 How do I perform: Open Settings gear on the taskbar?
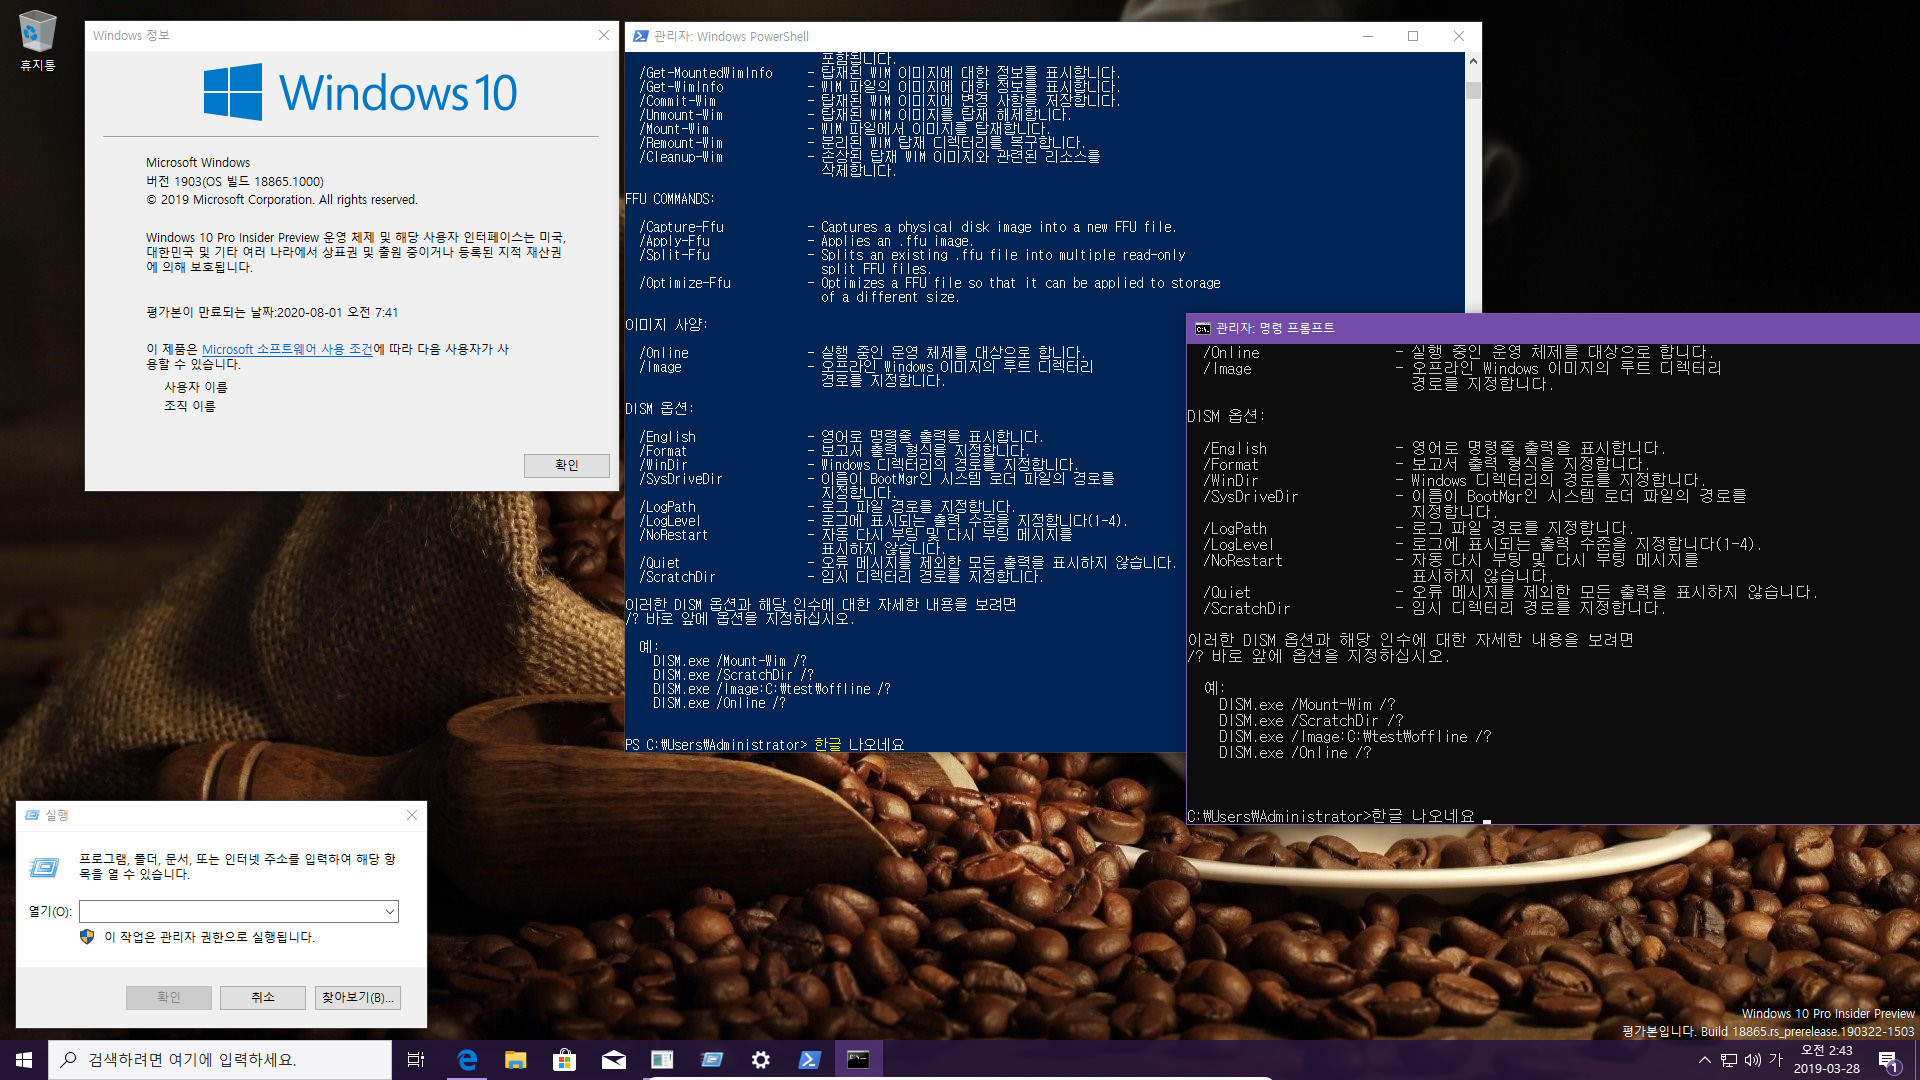point(761,1060)
